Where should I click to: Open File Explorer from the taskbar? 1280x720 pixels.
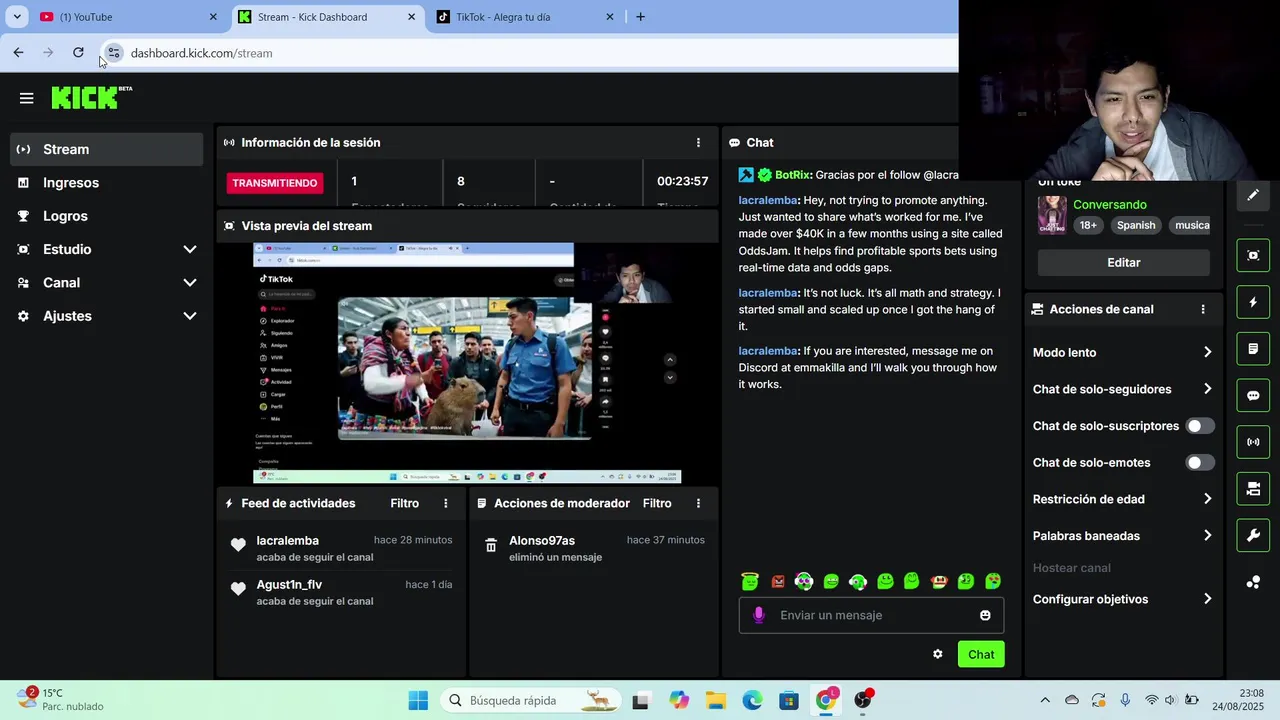coord(715,700)
